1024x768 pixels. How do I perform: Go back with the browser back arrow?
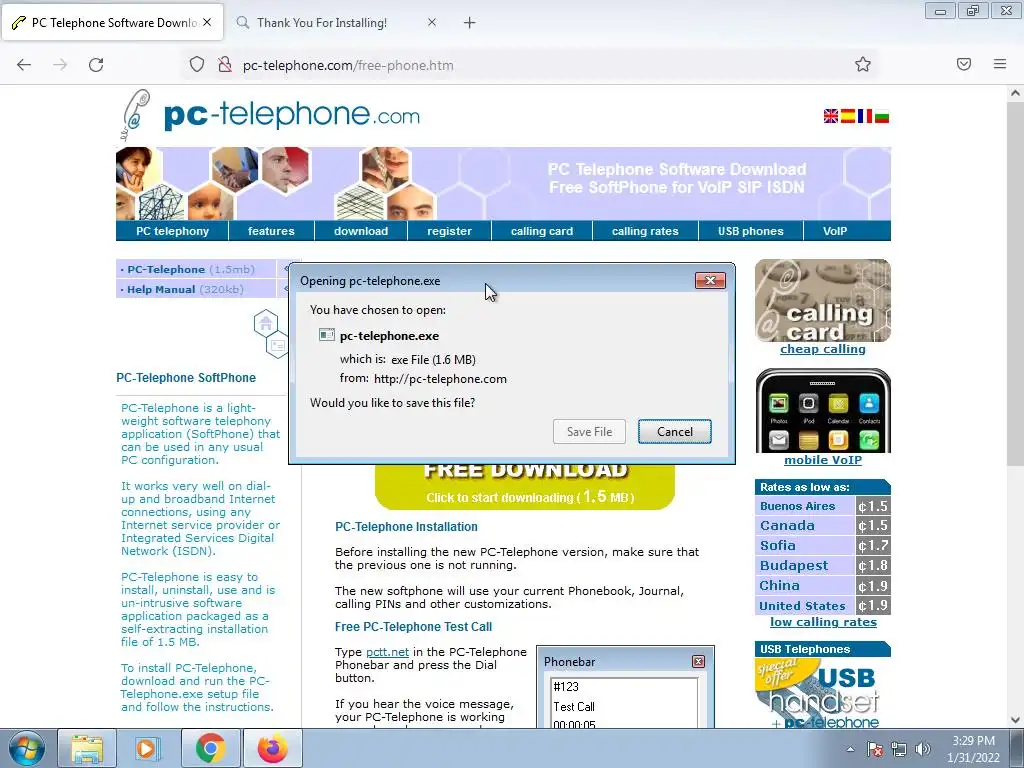[24, 65]
